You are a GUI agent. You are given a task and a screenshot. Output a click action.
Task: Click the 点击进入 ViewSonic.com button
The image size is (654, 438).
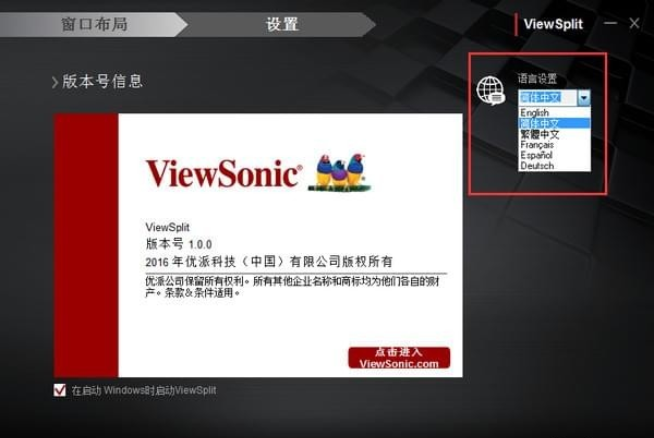(x=399, y=358)
